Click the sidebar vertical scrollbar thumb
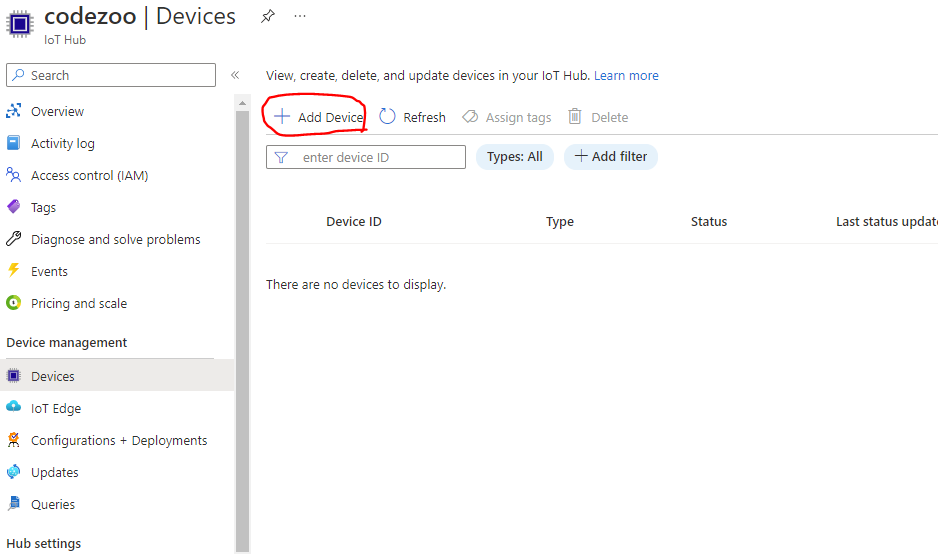 pyautogui.click(x=242, y=331)
